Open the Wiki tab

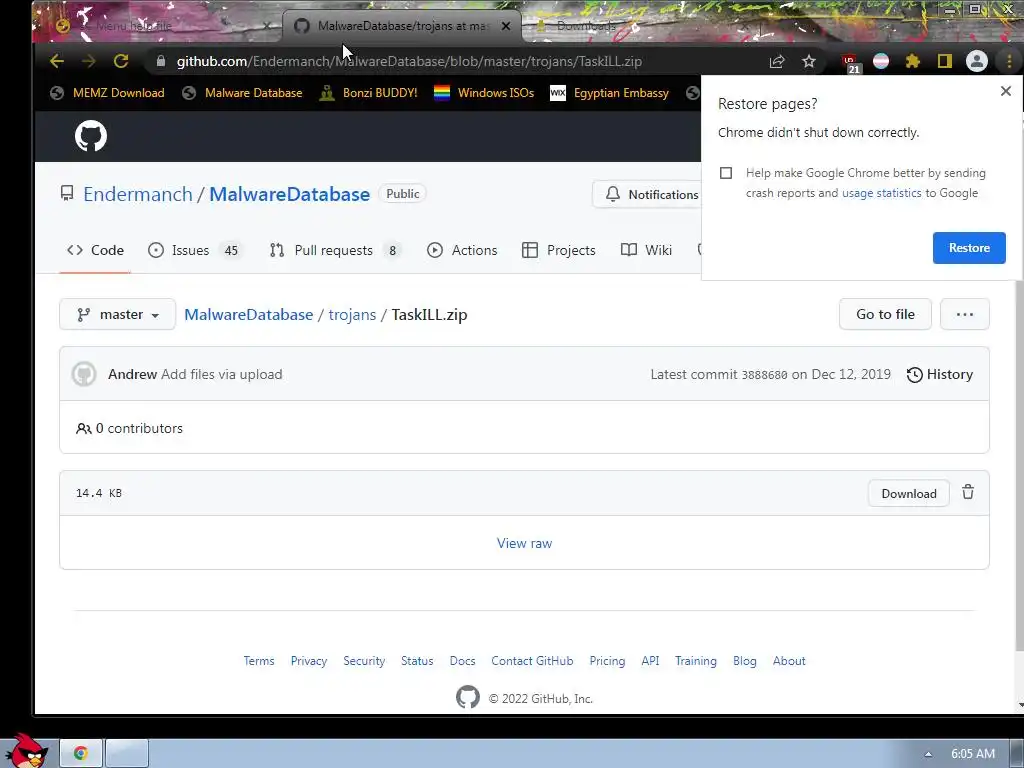(647, 250)
